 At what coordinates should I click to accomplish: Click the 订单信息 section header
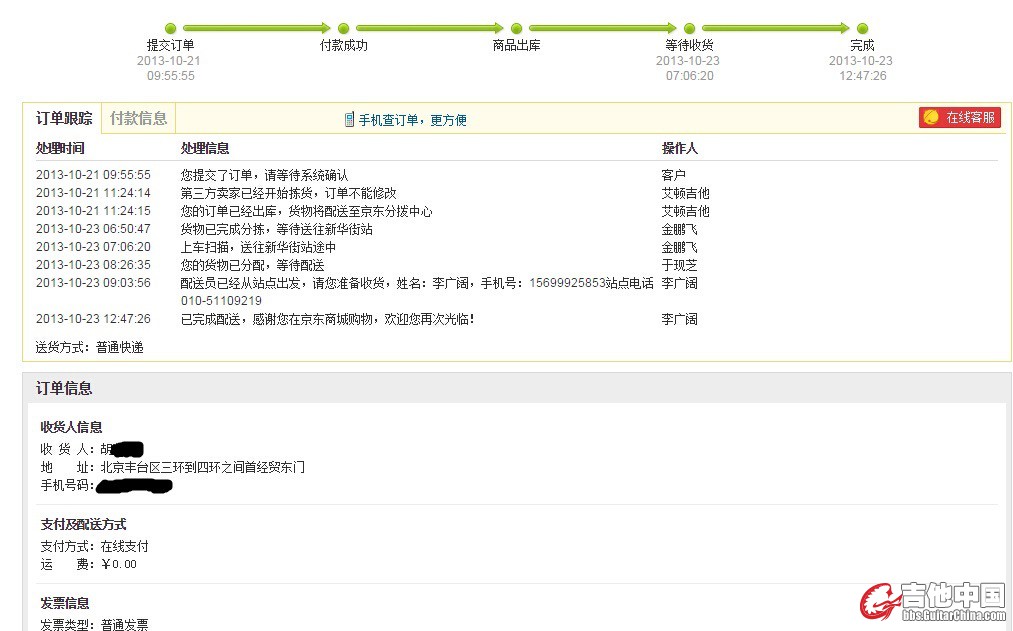(64, 388)
